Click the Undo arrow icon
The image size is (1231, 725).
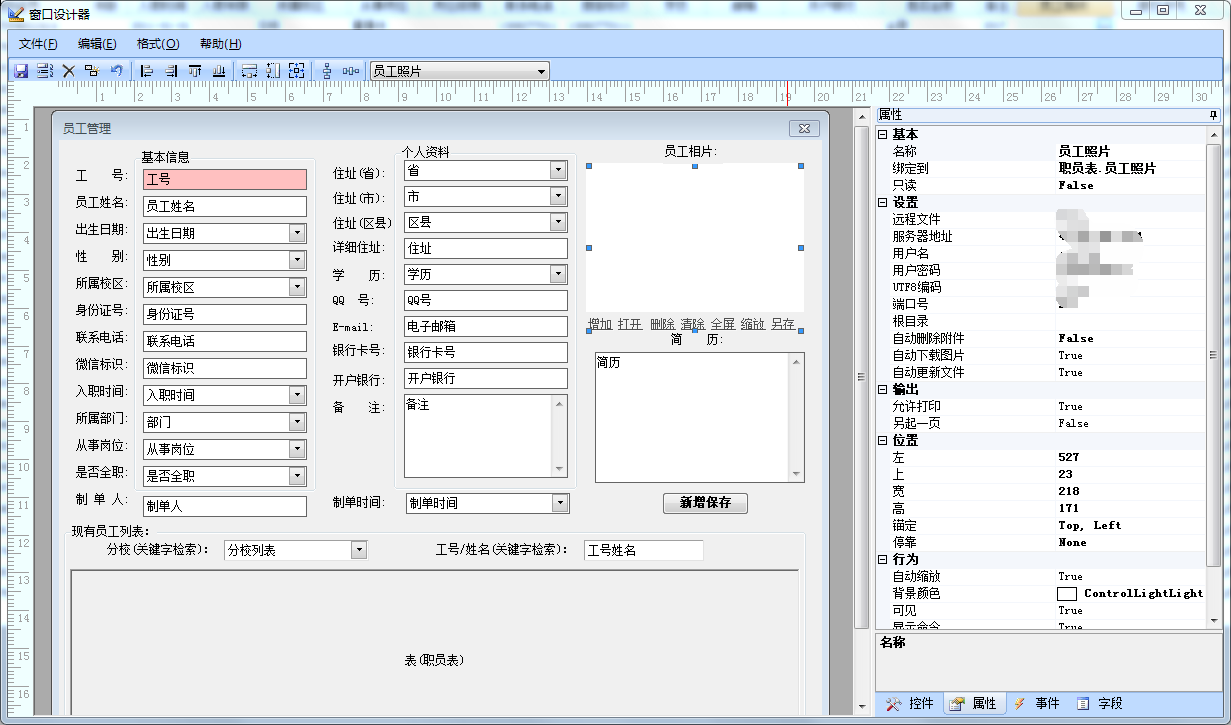click(x=117, y=71)
